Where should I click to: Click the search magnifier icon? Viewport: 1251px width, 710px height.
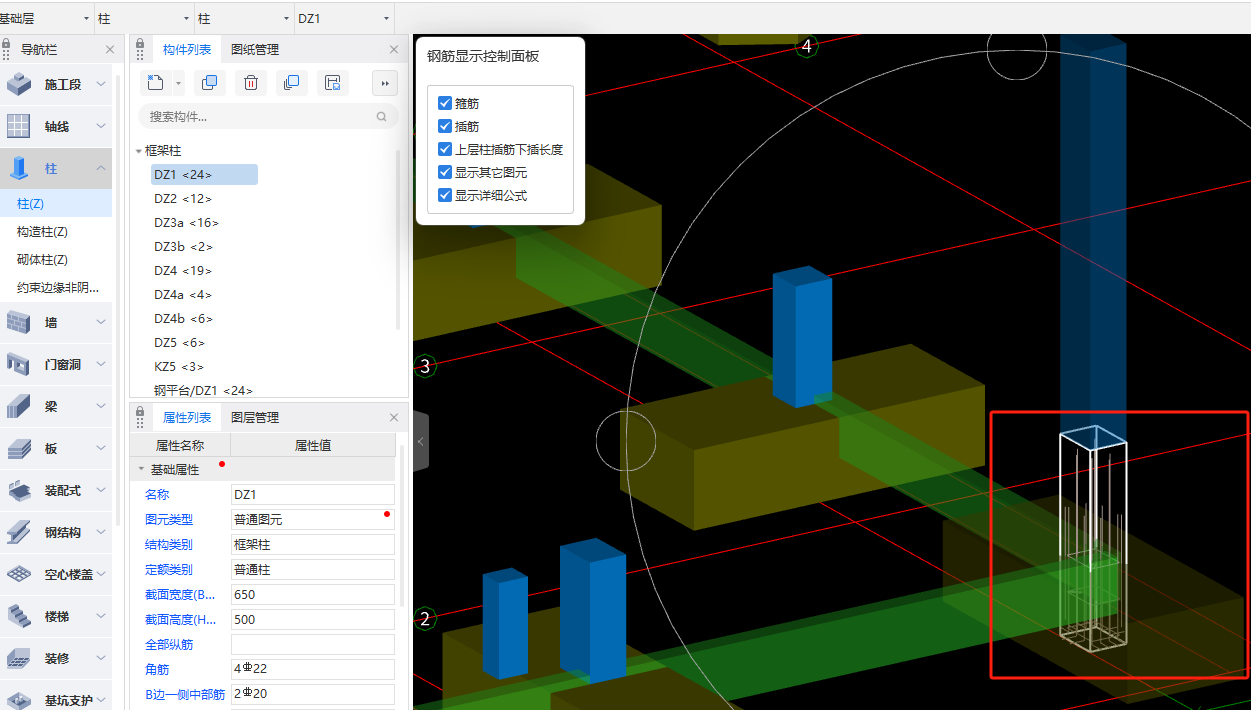click(x=381, y=117)
